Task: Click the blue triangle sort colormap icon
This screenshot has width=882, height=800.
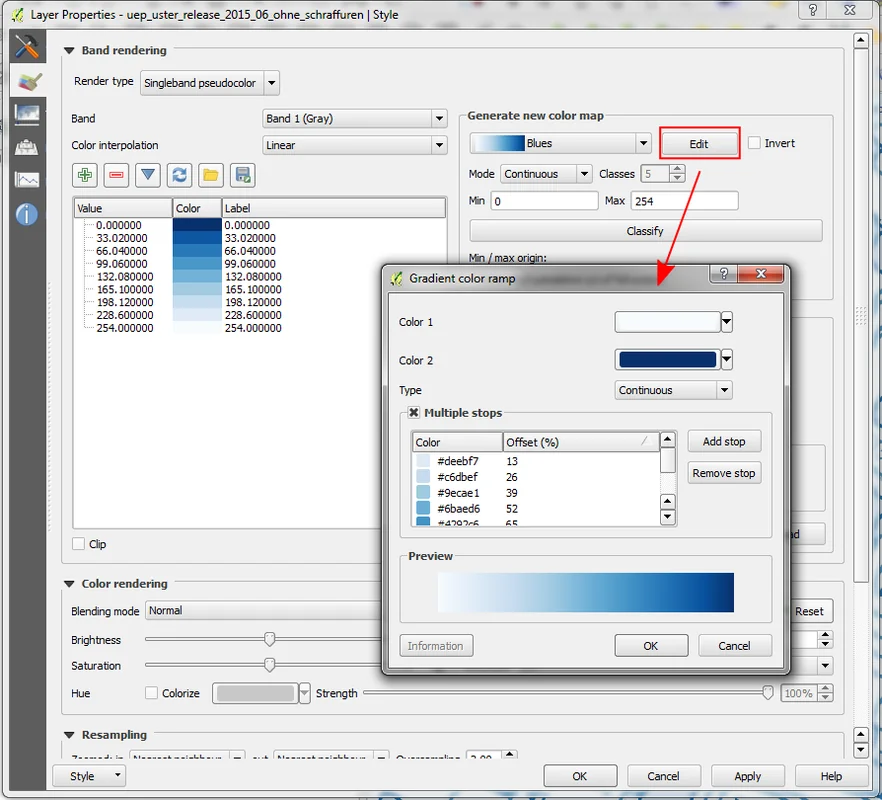Action: (x=149, y=175)
